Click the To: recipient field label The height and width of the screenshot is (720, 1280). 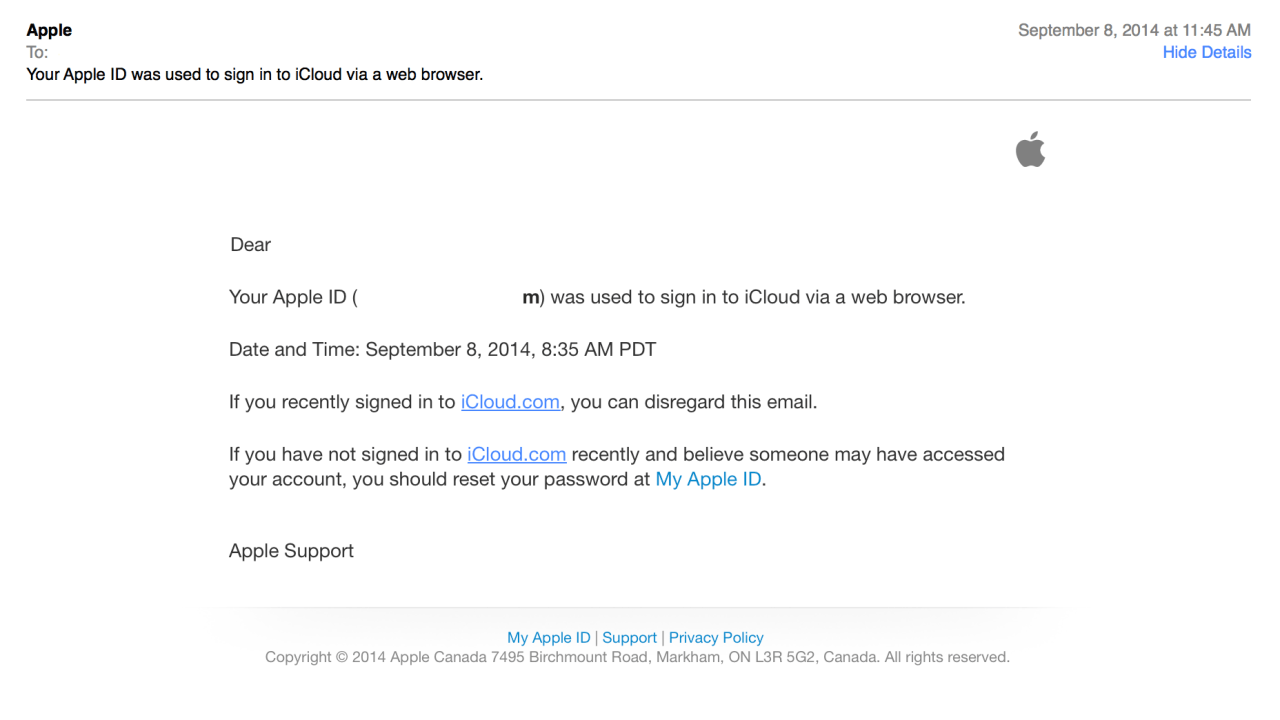point(37,52)
